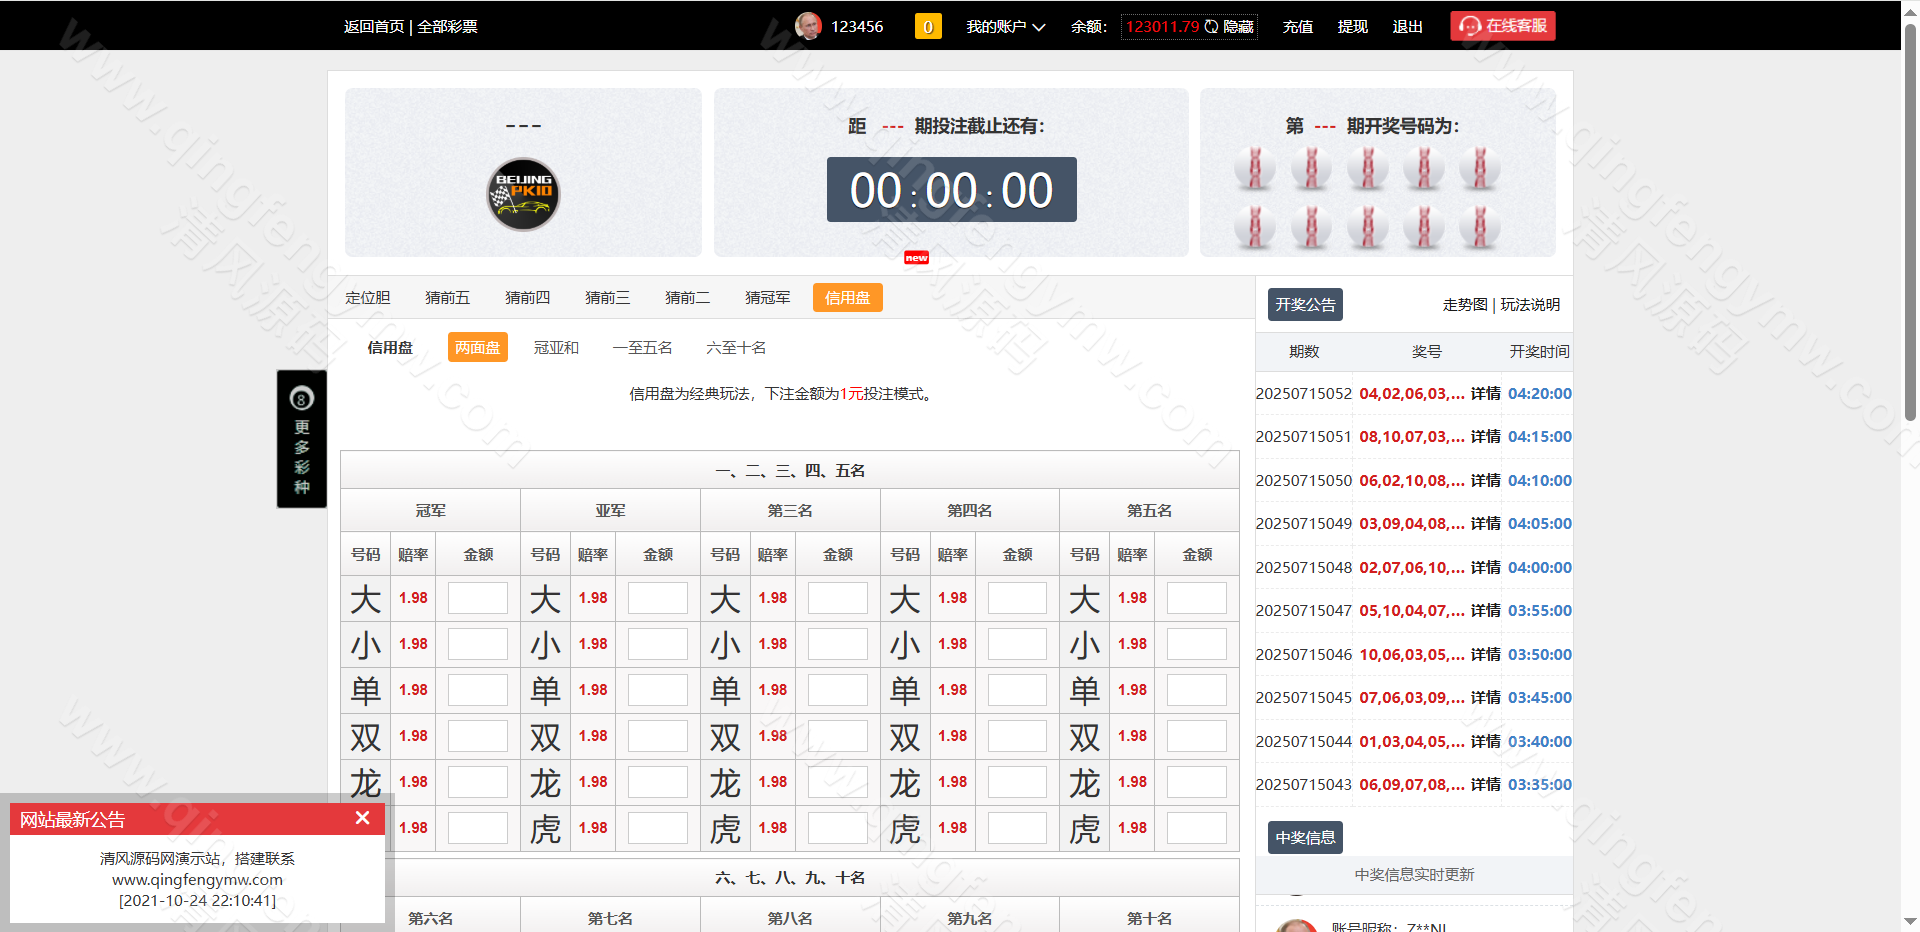Viewport: 1920px width, 932px height.
Task: Expand the 我的账户 dropdown menu
Action: 1005,27
